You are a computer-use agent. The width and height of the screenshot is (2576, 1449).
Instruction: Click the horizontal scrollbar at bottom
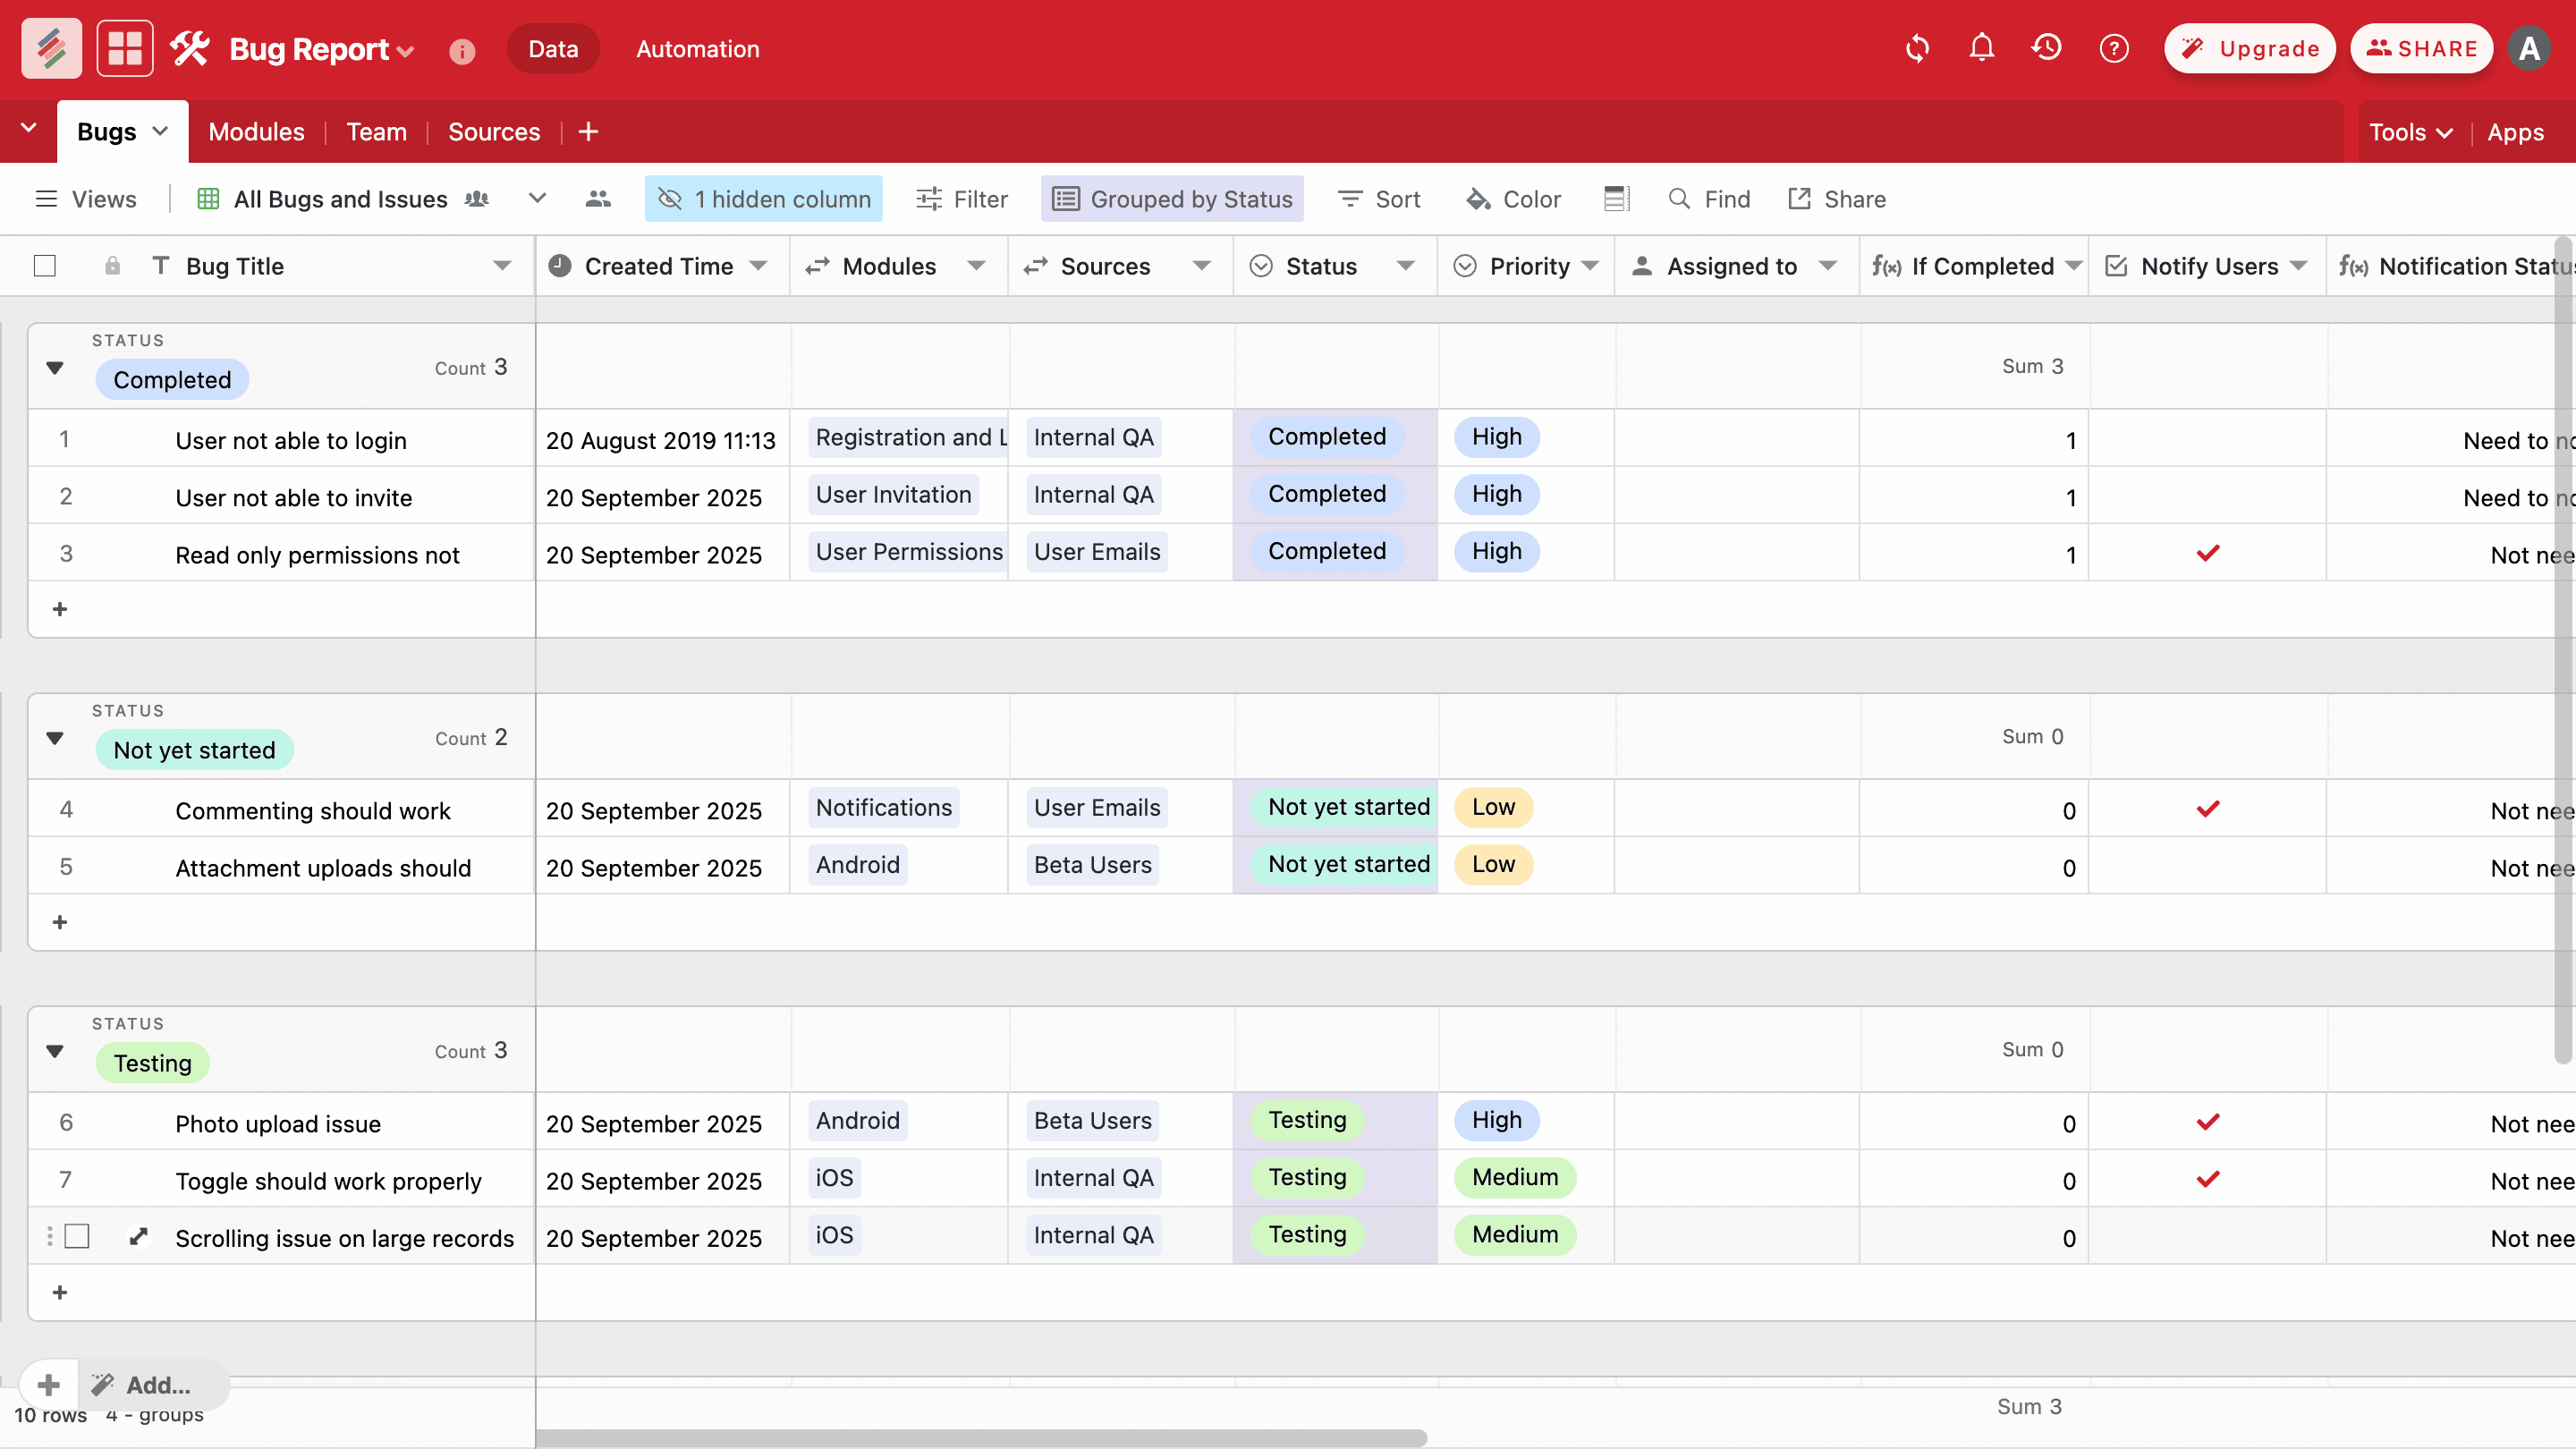(981, 1438)
